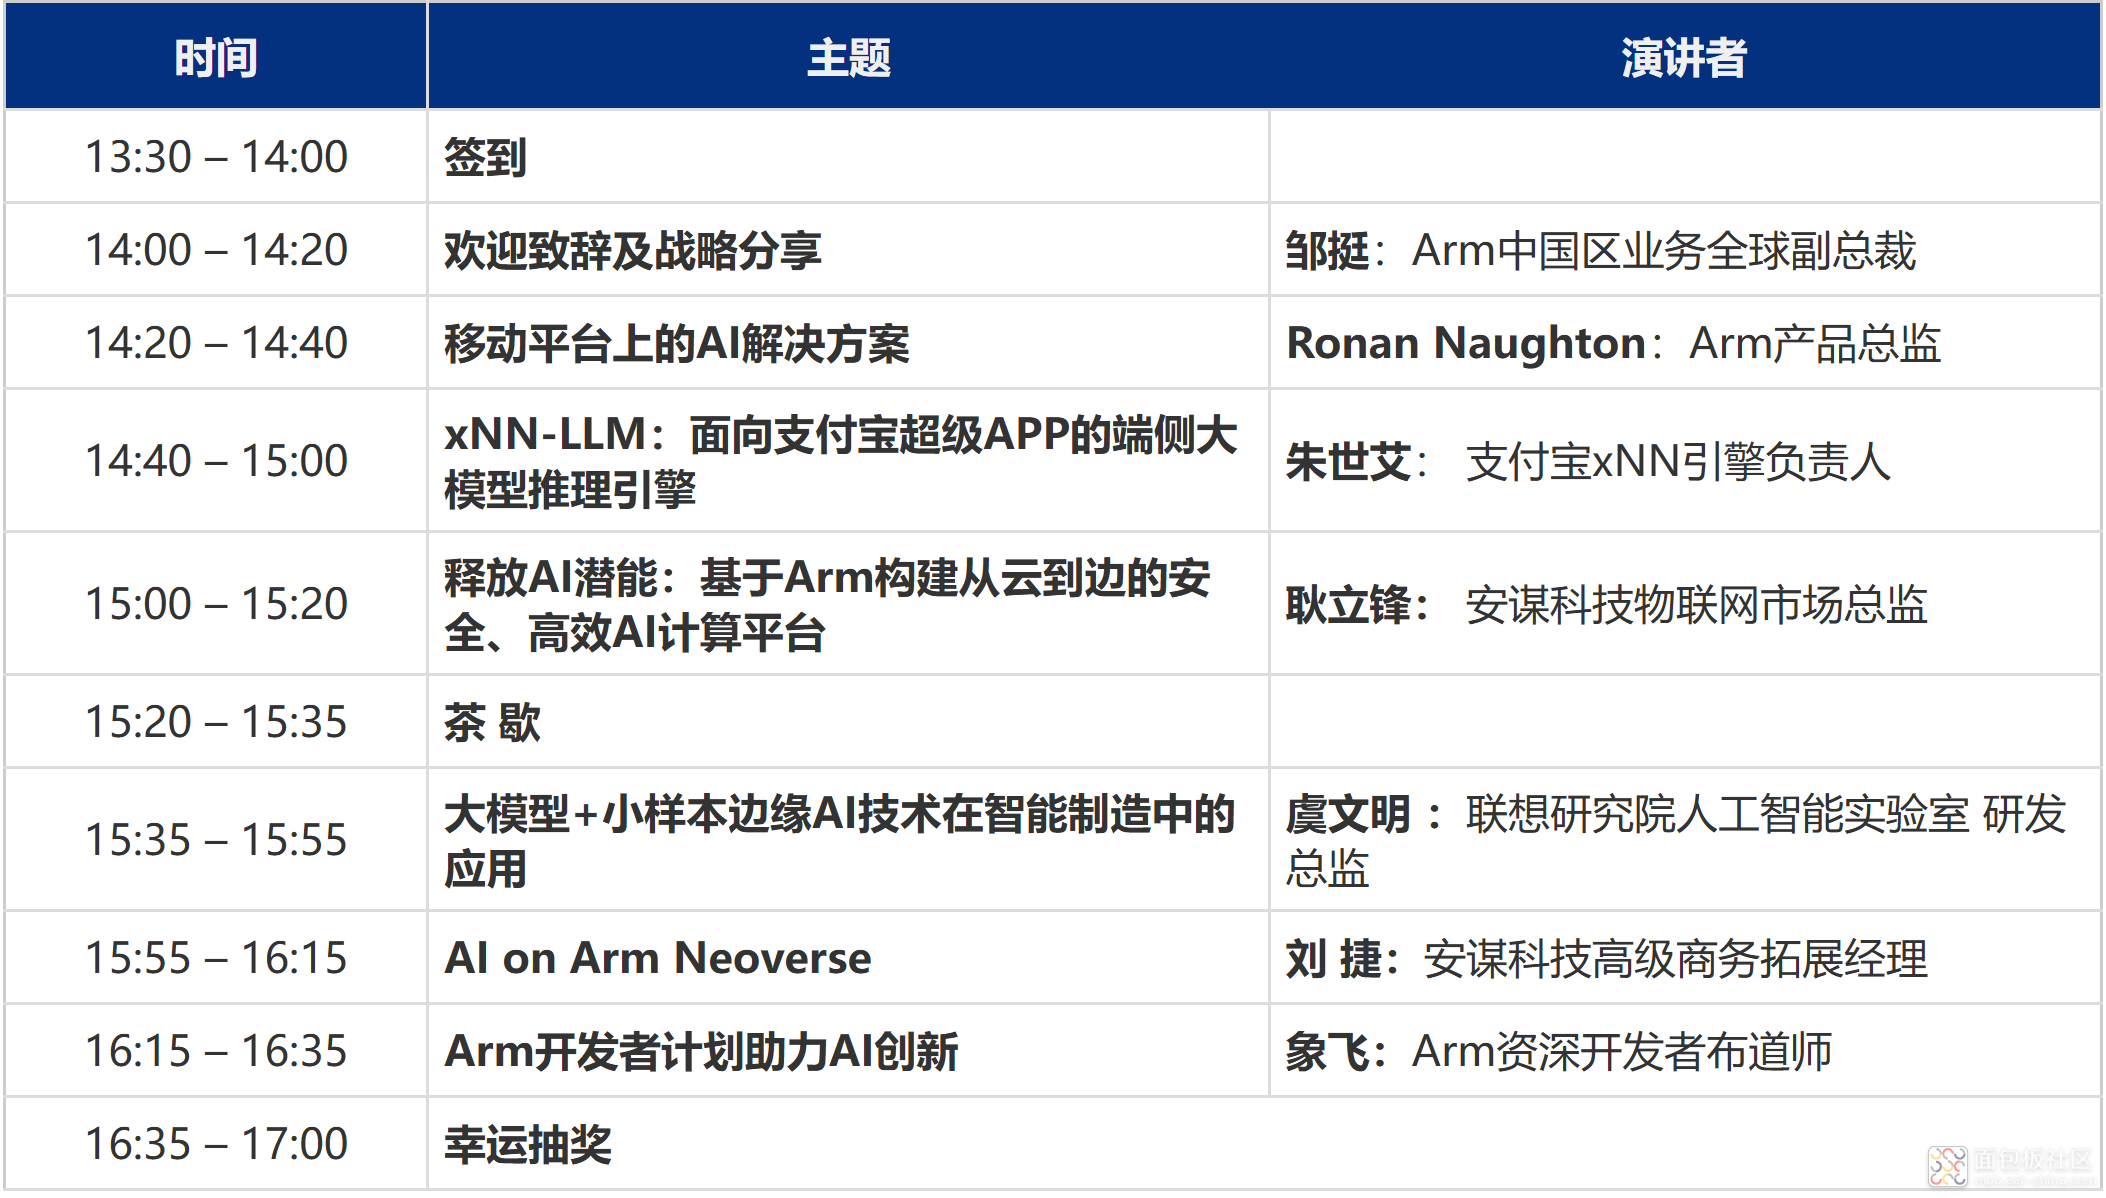Select the 16:35 – 17:00 time cell
Viewport: 2106px width, 1198px height.
[x=216, y=1144]
